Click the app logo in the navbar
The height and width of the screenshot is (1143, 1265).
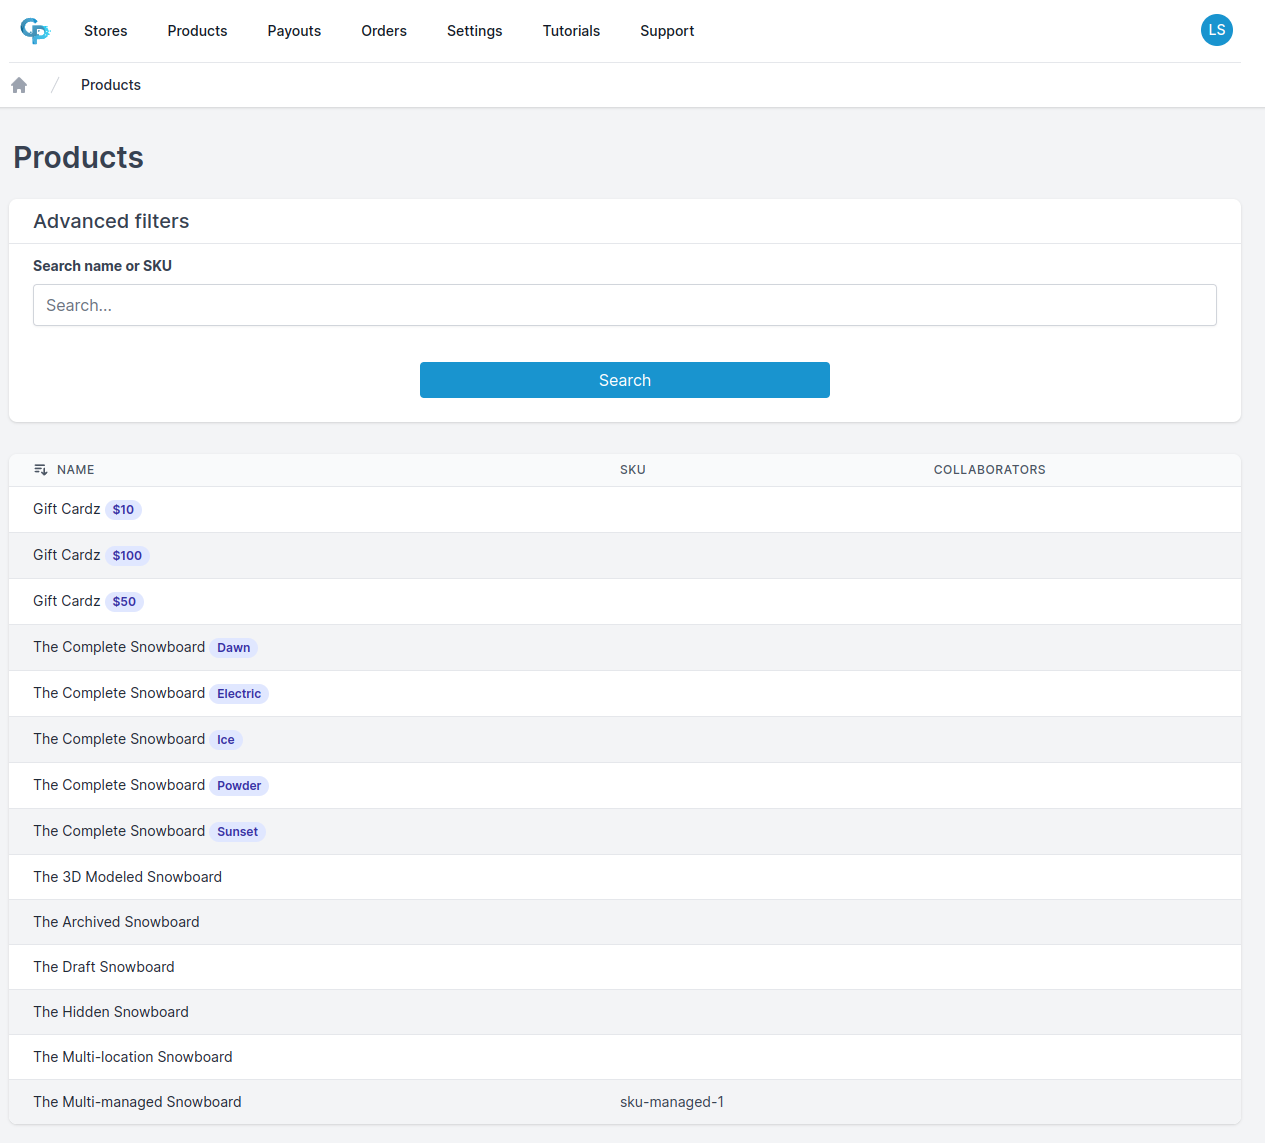[x=35, y=30]
